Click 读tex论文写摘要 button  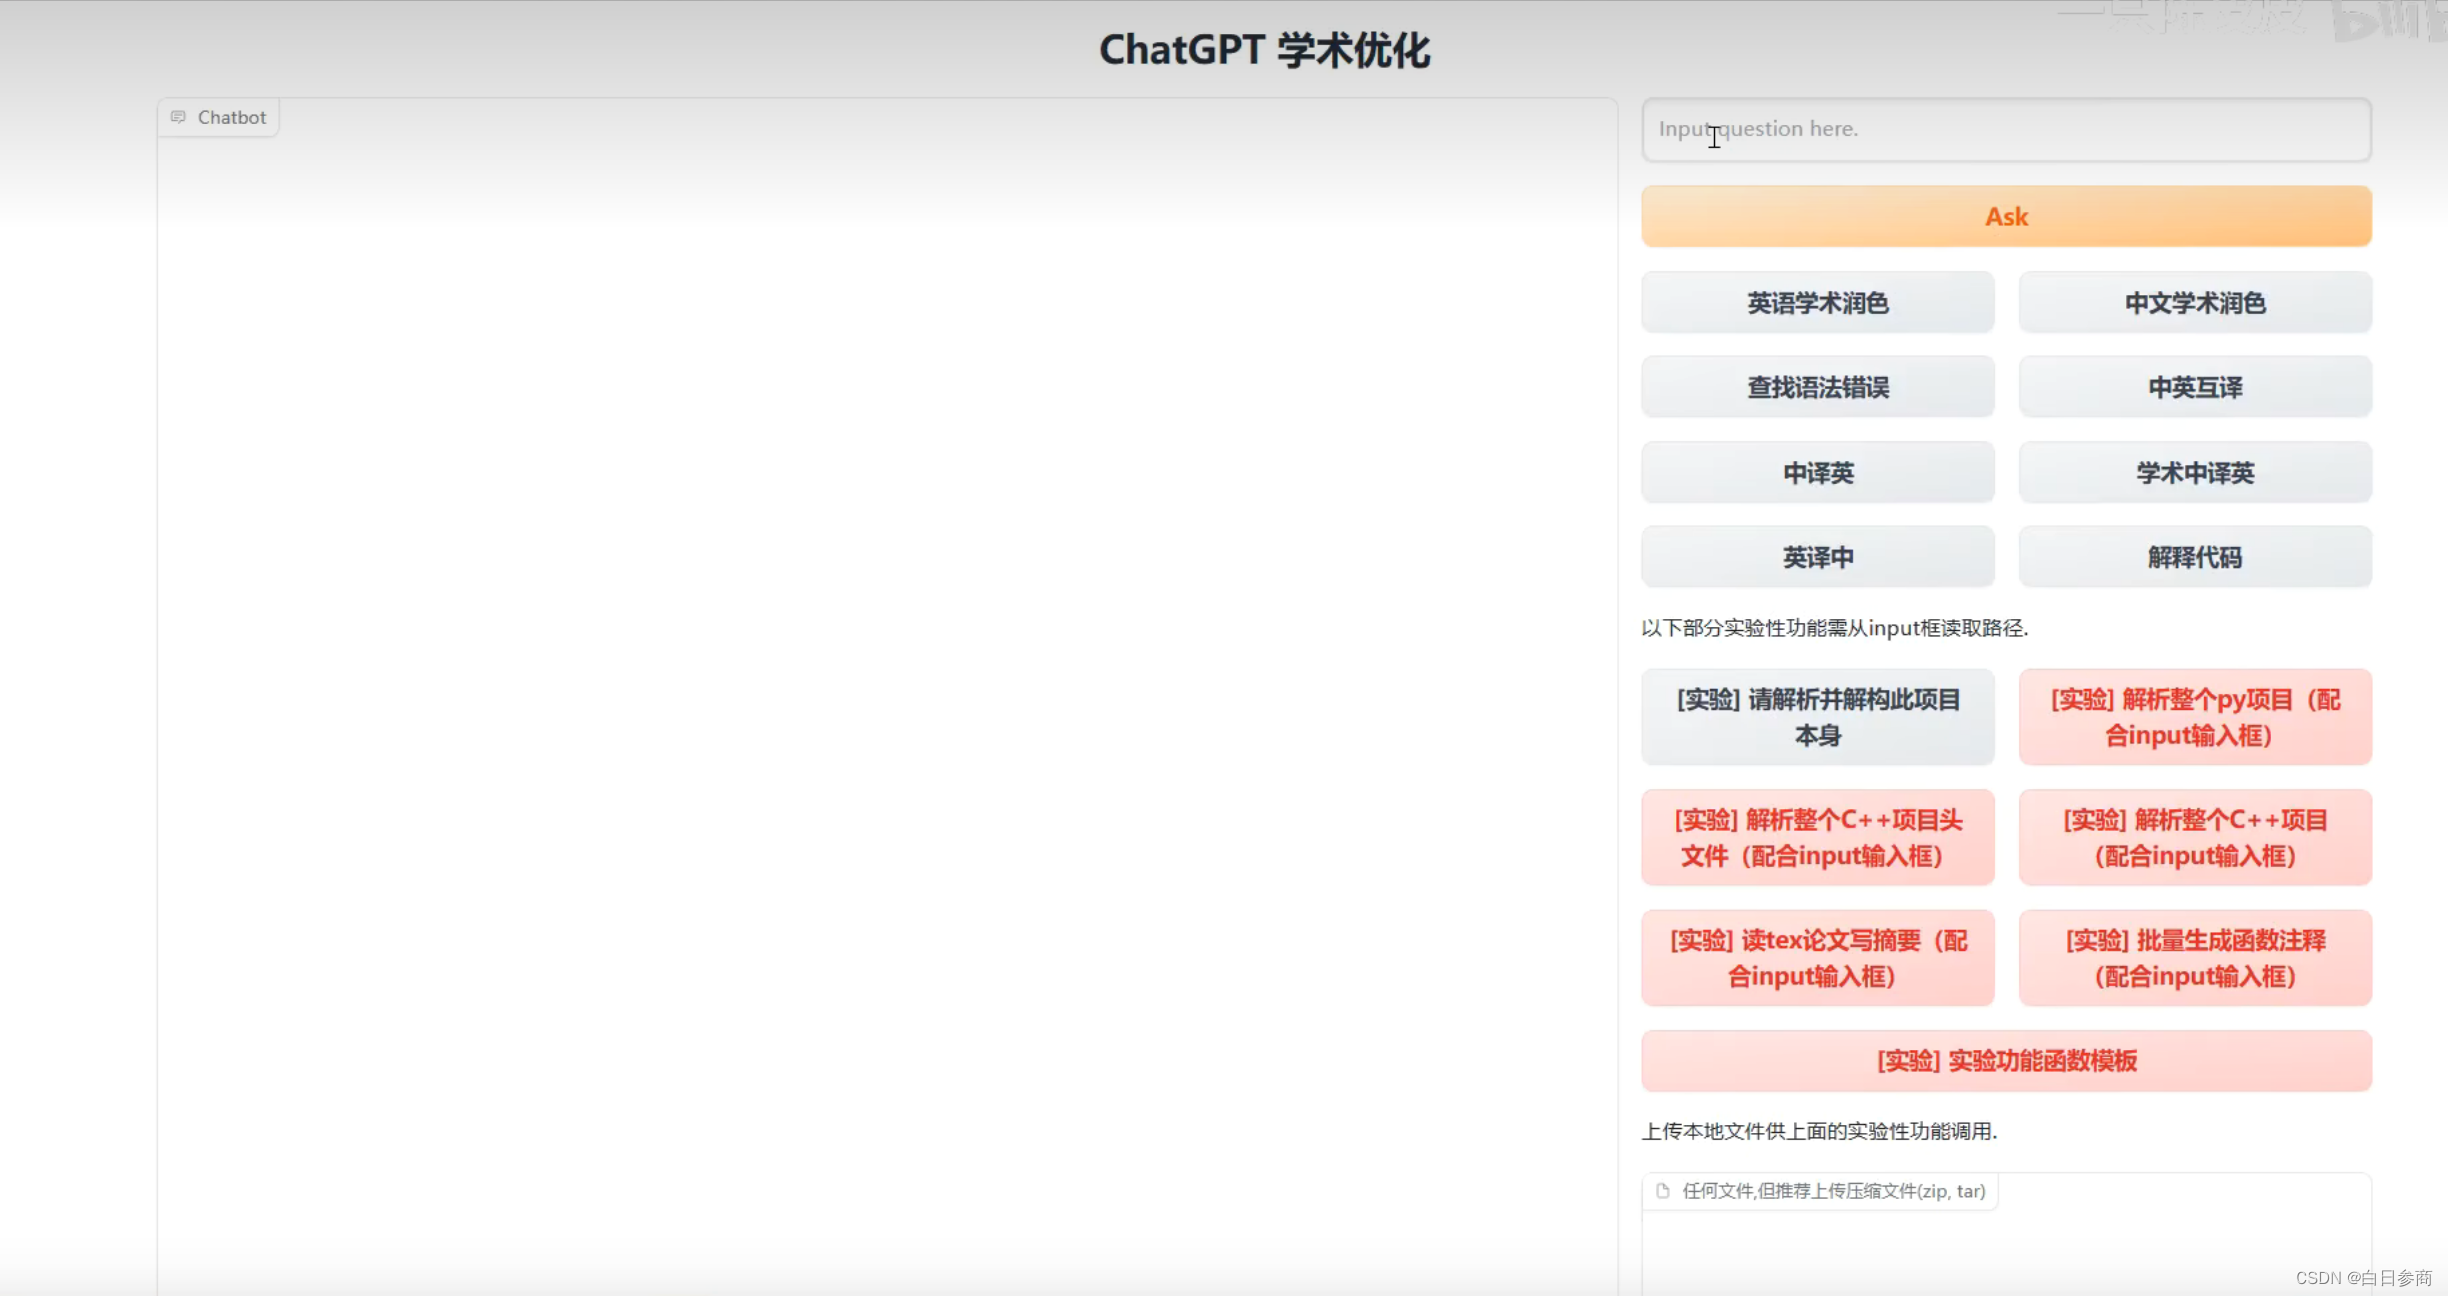coord(1817,958)
